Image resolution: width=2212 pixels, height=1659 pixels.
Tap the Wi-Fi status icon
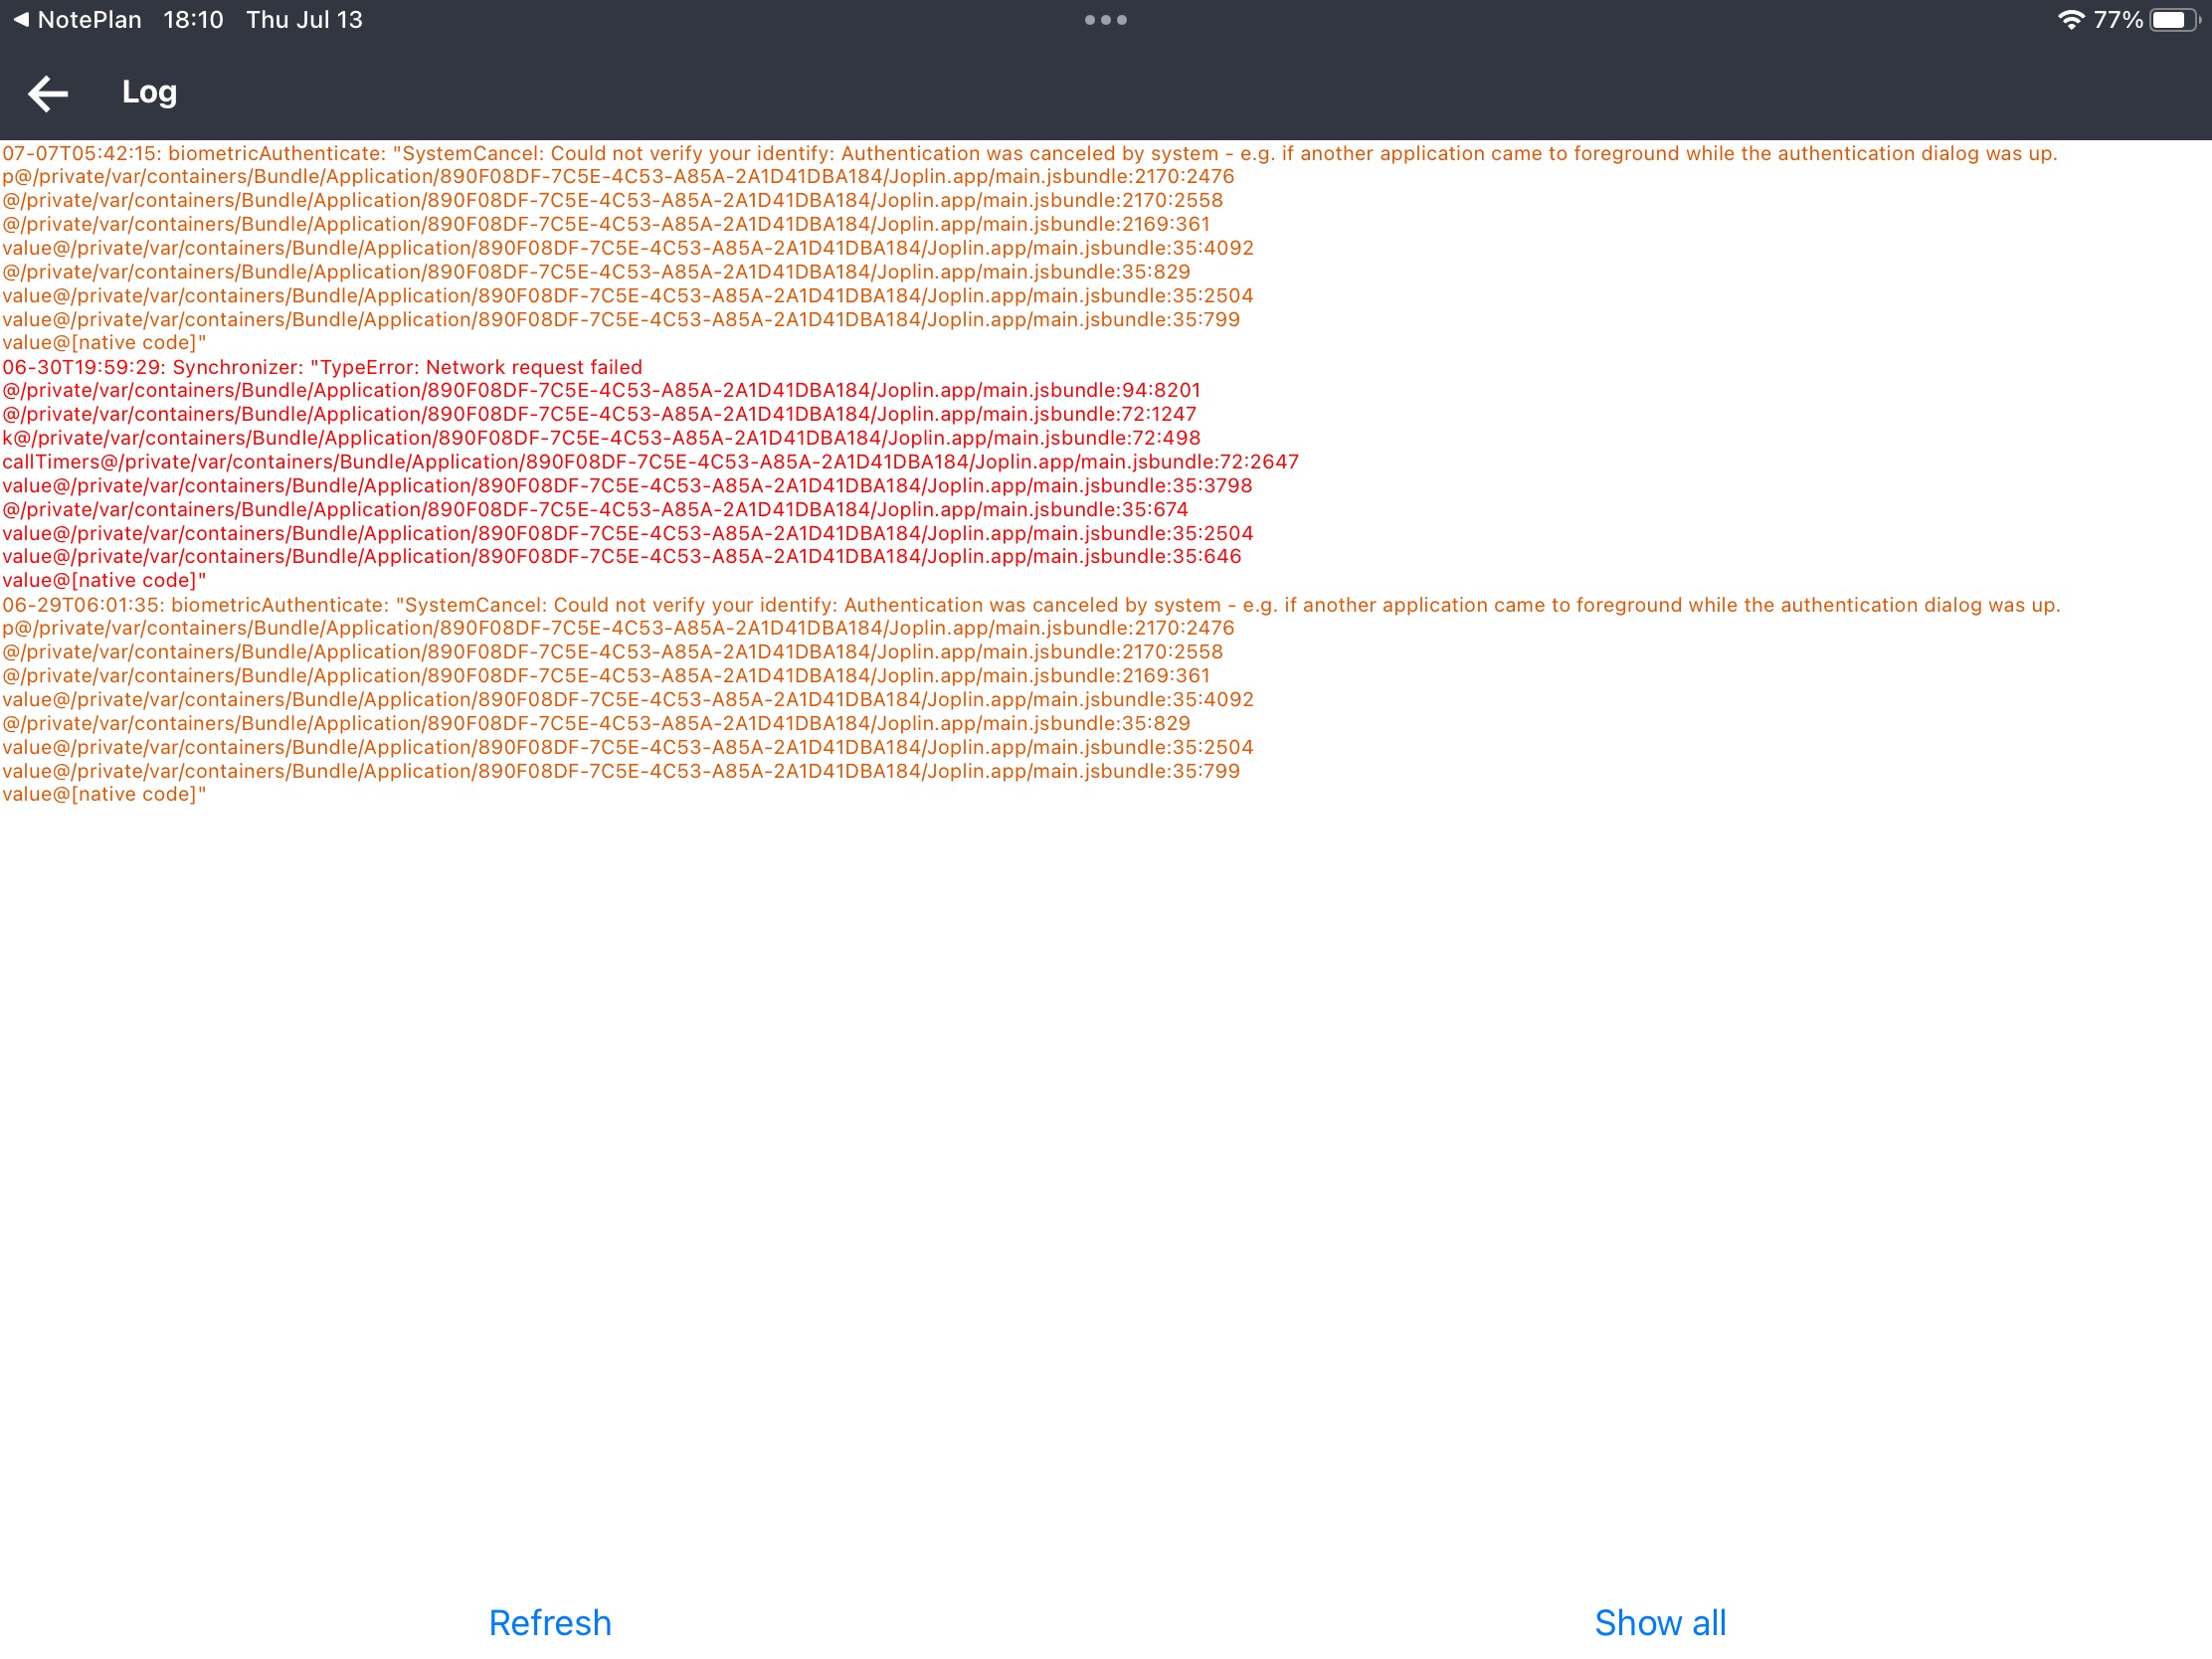pyautogui.click(x=2071, y=18)
